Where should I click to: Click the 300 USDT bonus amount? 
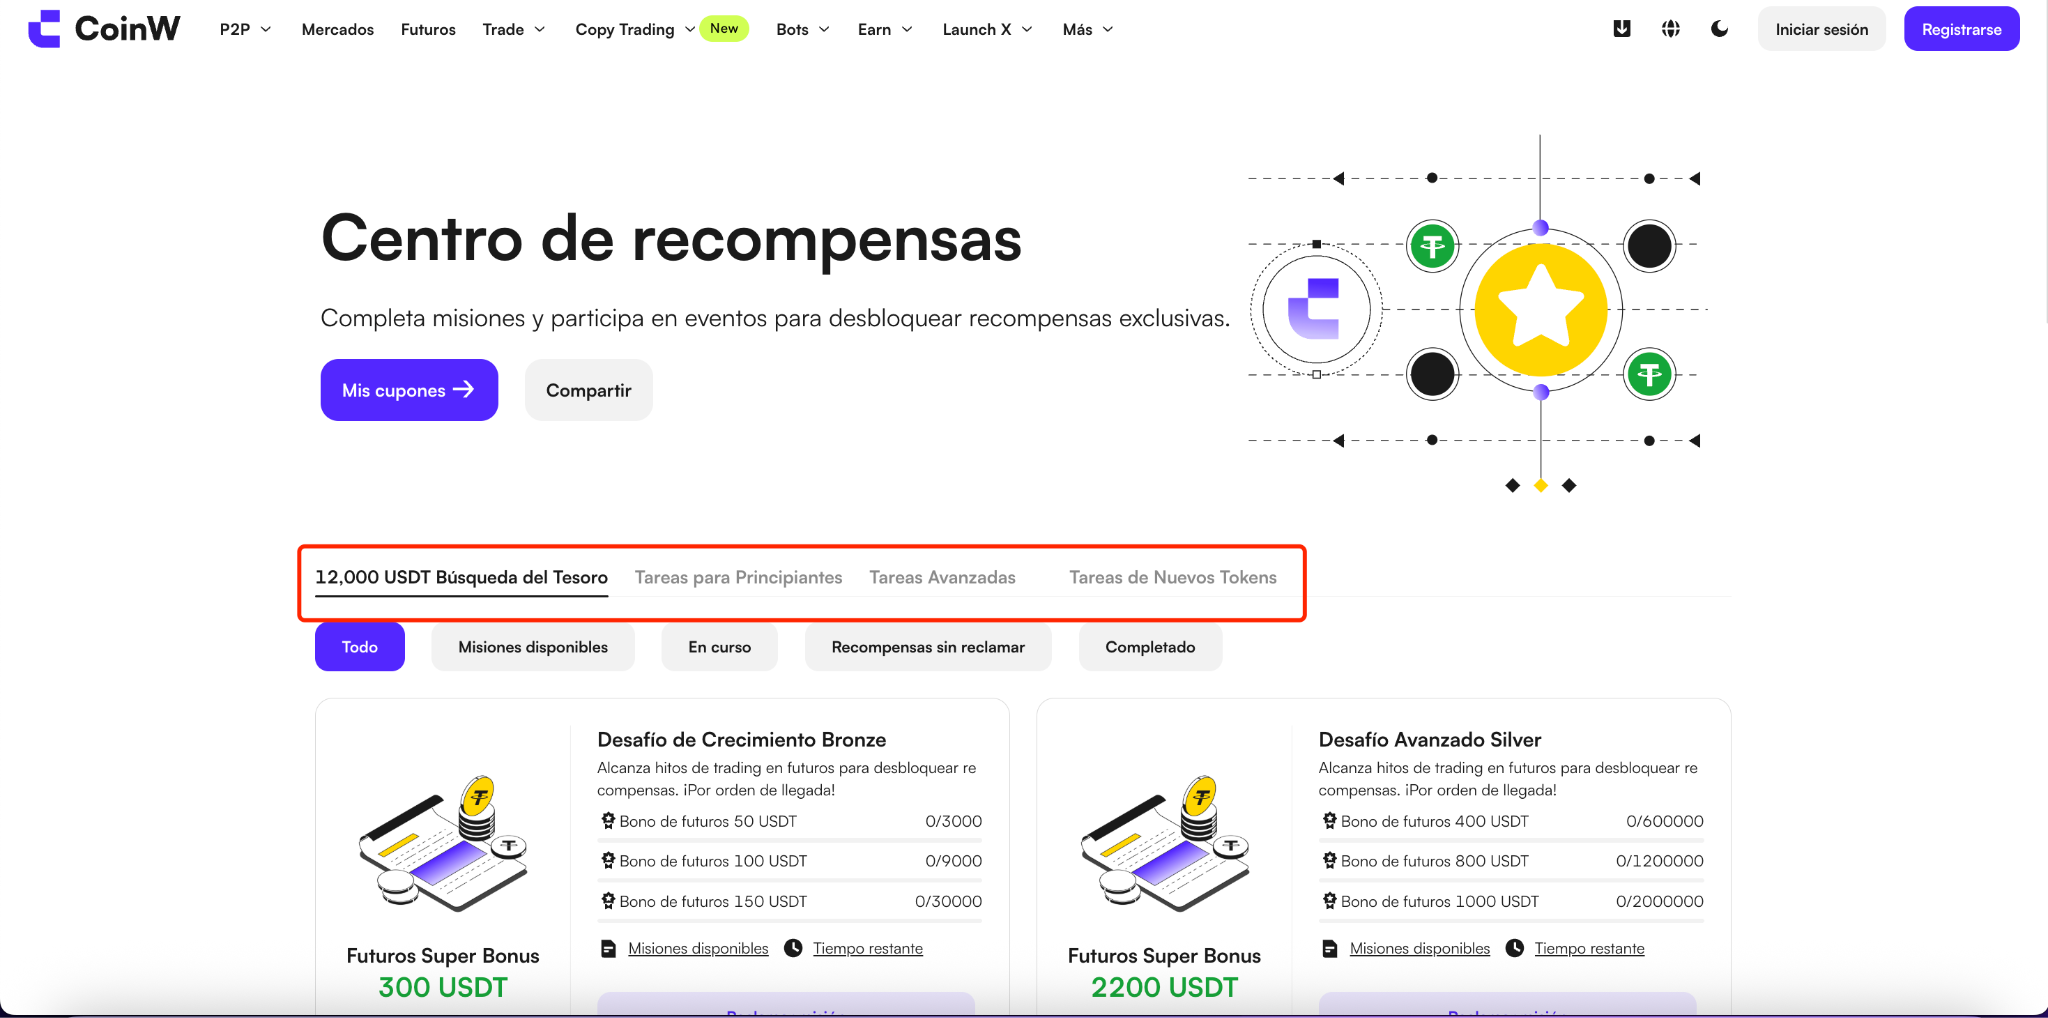443,988
